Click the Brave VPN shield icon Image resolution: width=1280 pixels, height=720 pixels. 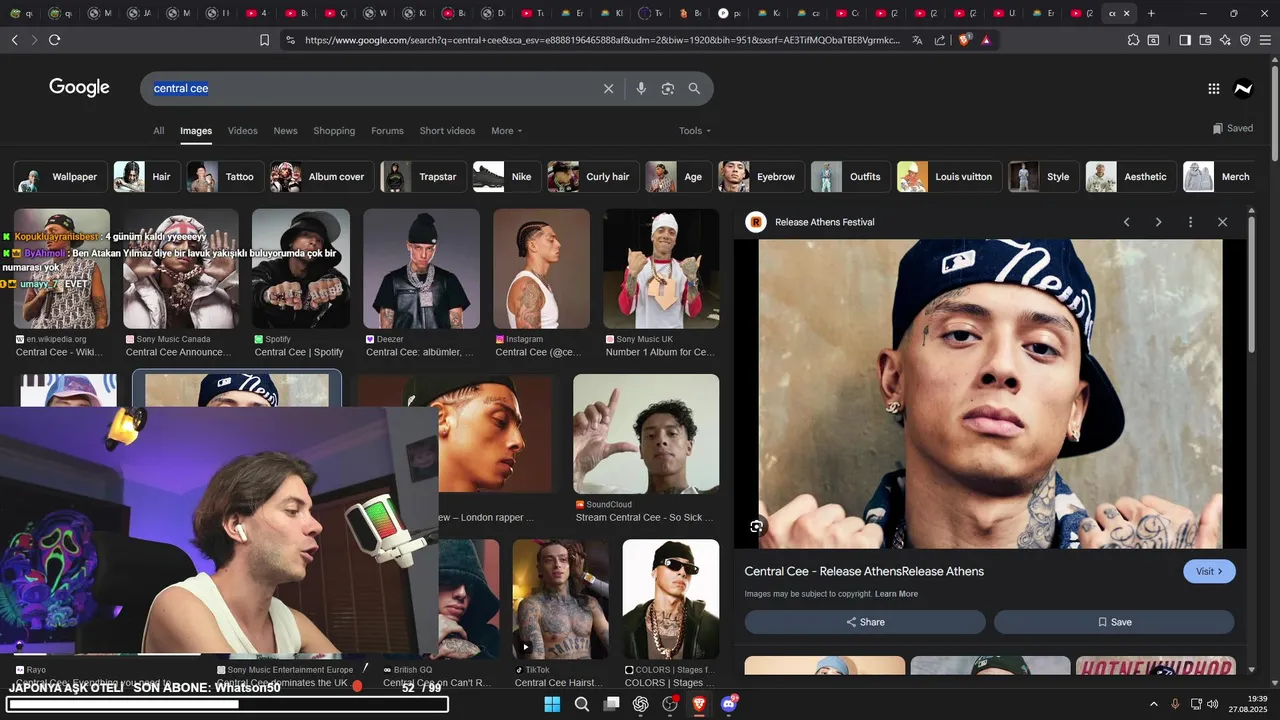[x=1245, y=40]
